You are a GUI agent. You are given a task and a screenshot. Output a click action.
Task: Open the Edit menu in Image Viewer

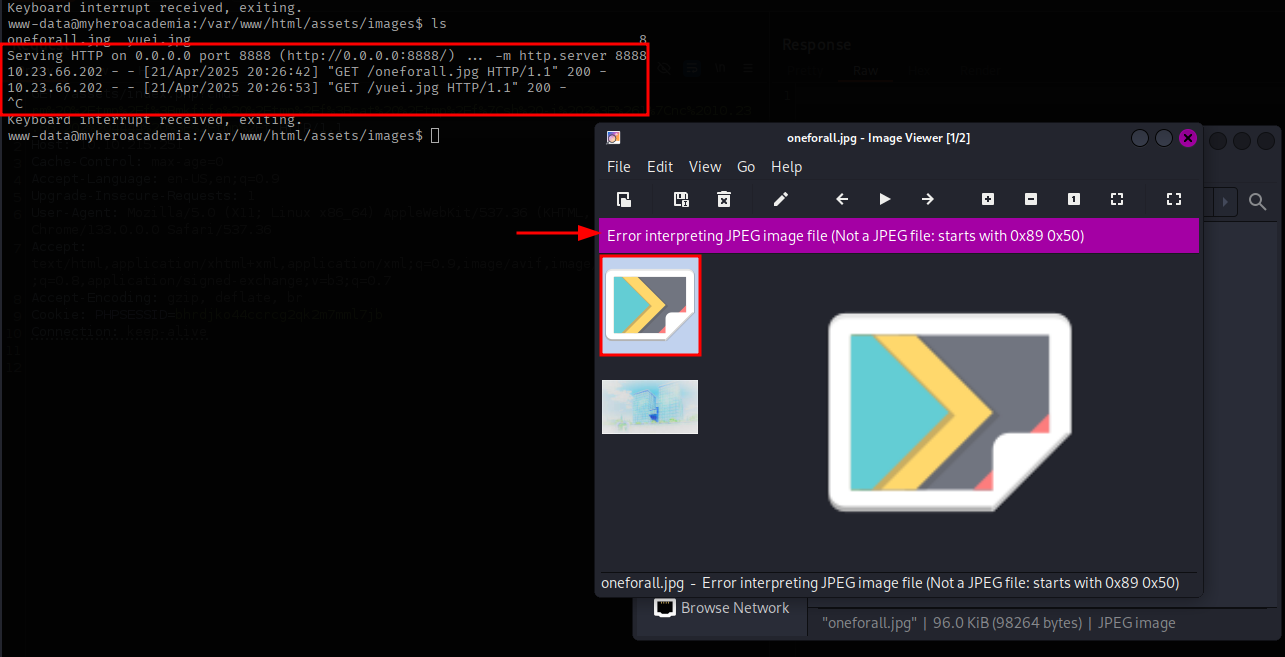point(660,167)
